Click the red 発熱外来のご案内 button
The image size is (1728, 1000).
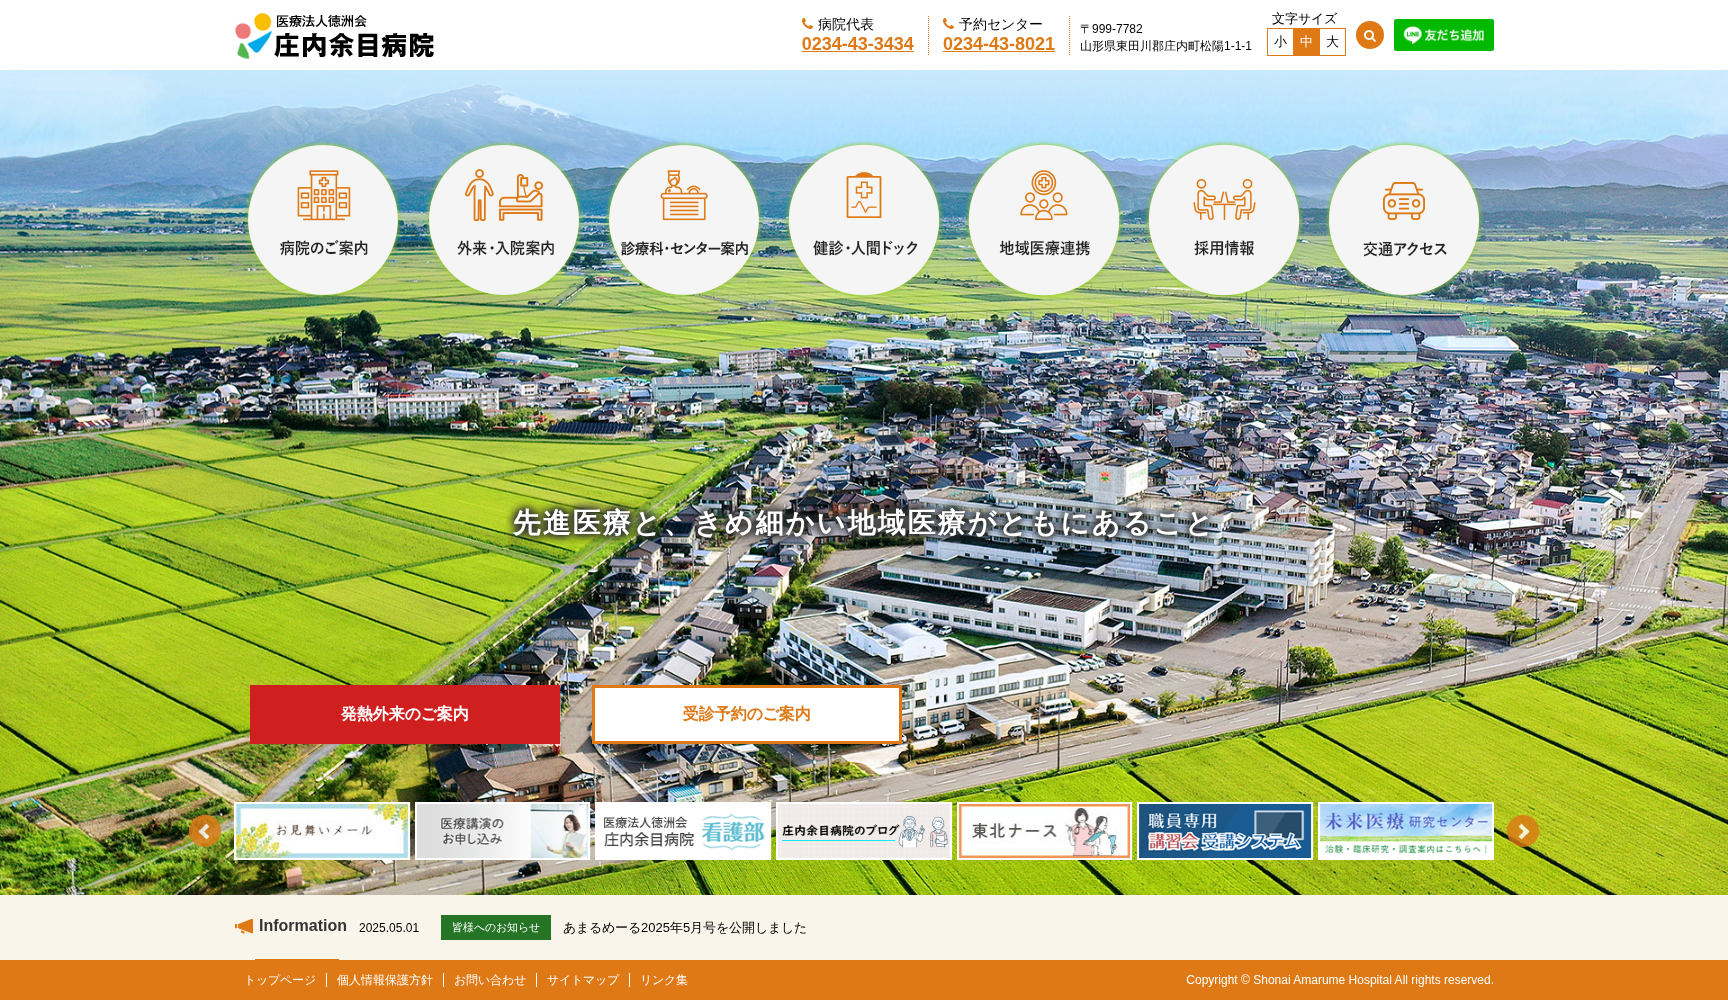[404, 714]
